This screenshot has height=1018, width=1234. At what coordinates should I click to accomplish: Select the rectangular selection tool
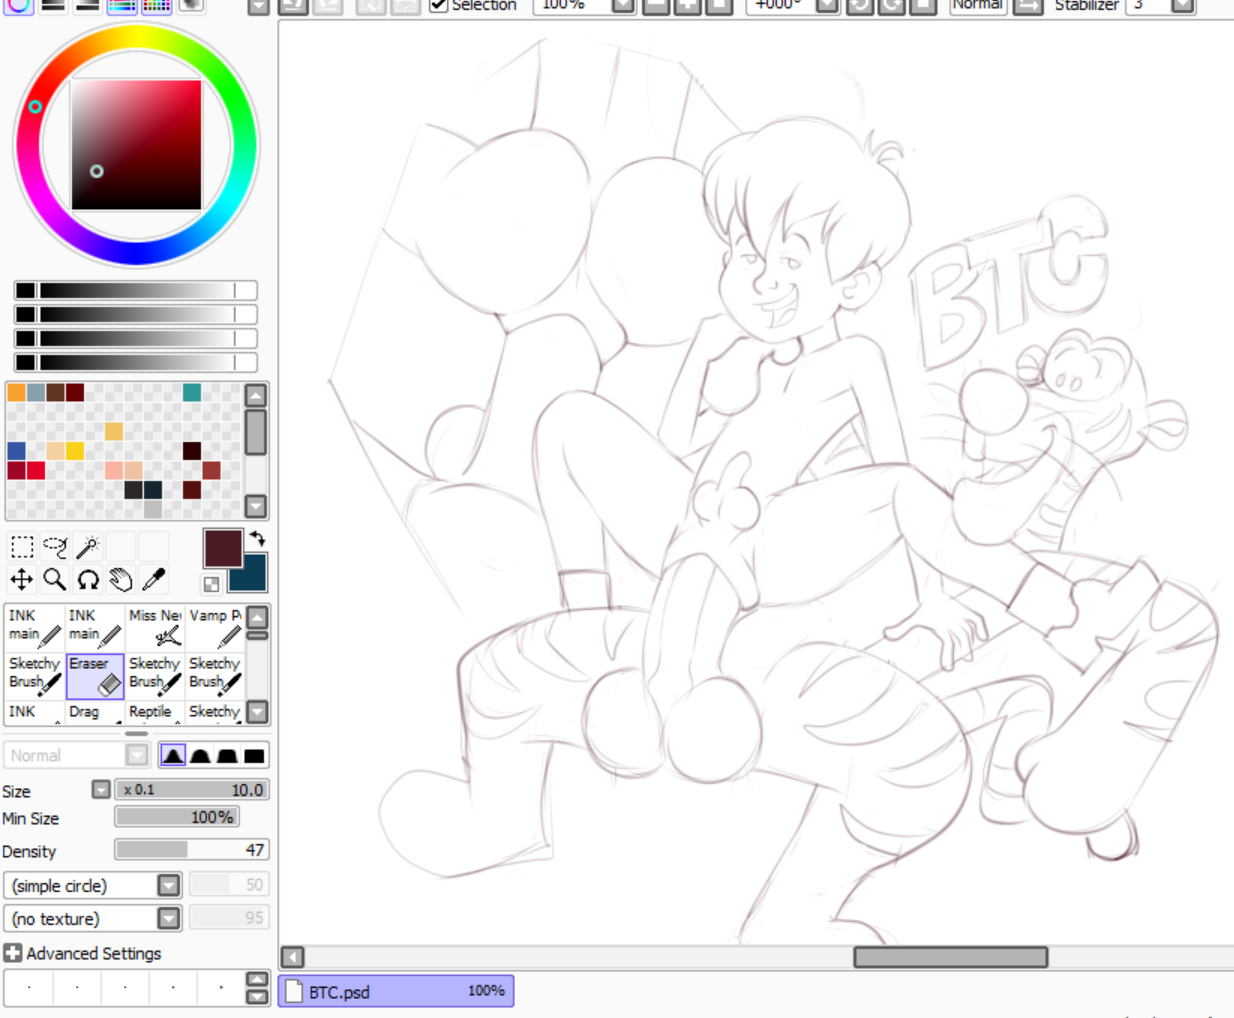point(22,546)
